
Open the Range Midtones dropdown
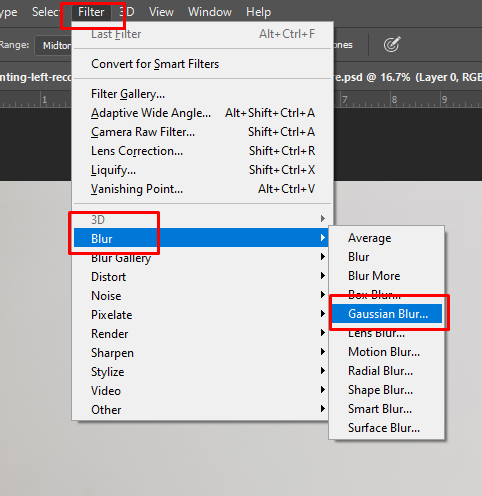point(53,45)
